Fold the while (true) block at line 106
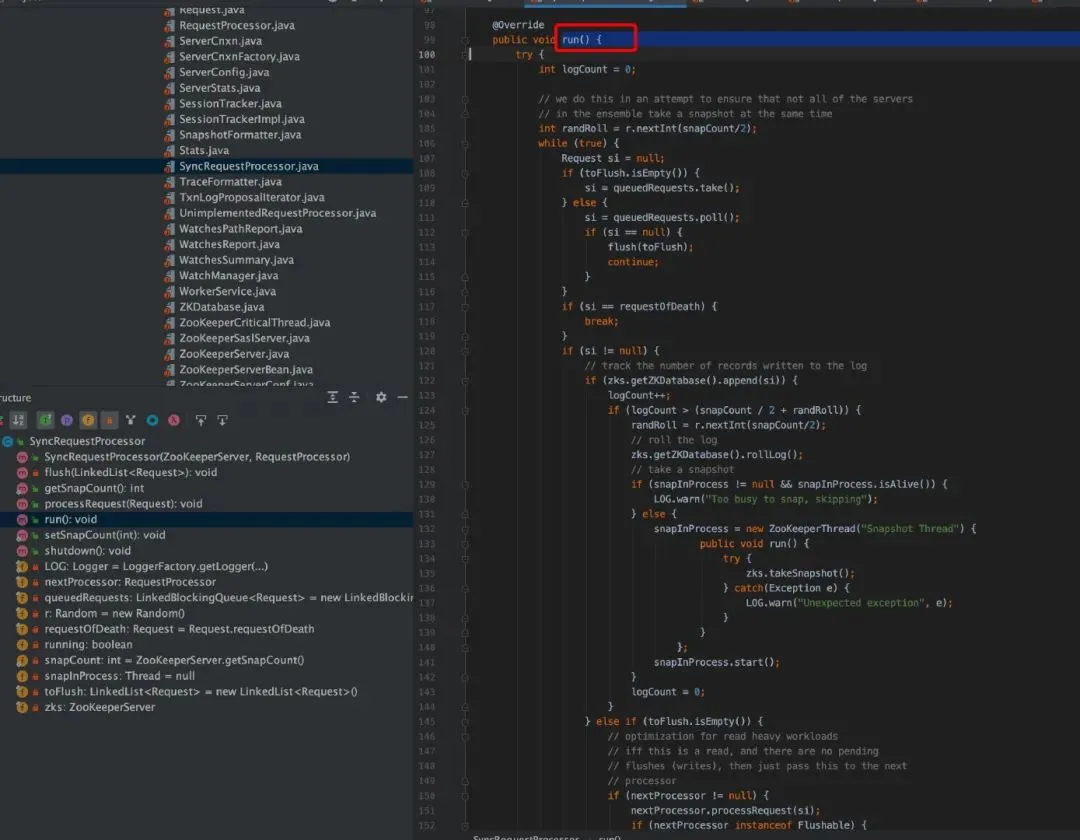 coord(466,144)
